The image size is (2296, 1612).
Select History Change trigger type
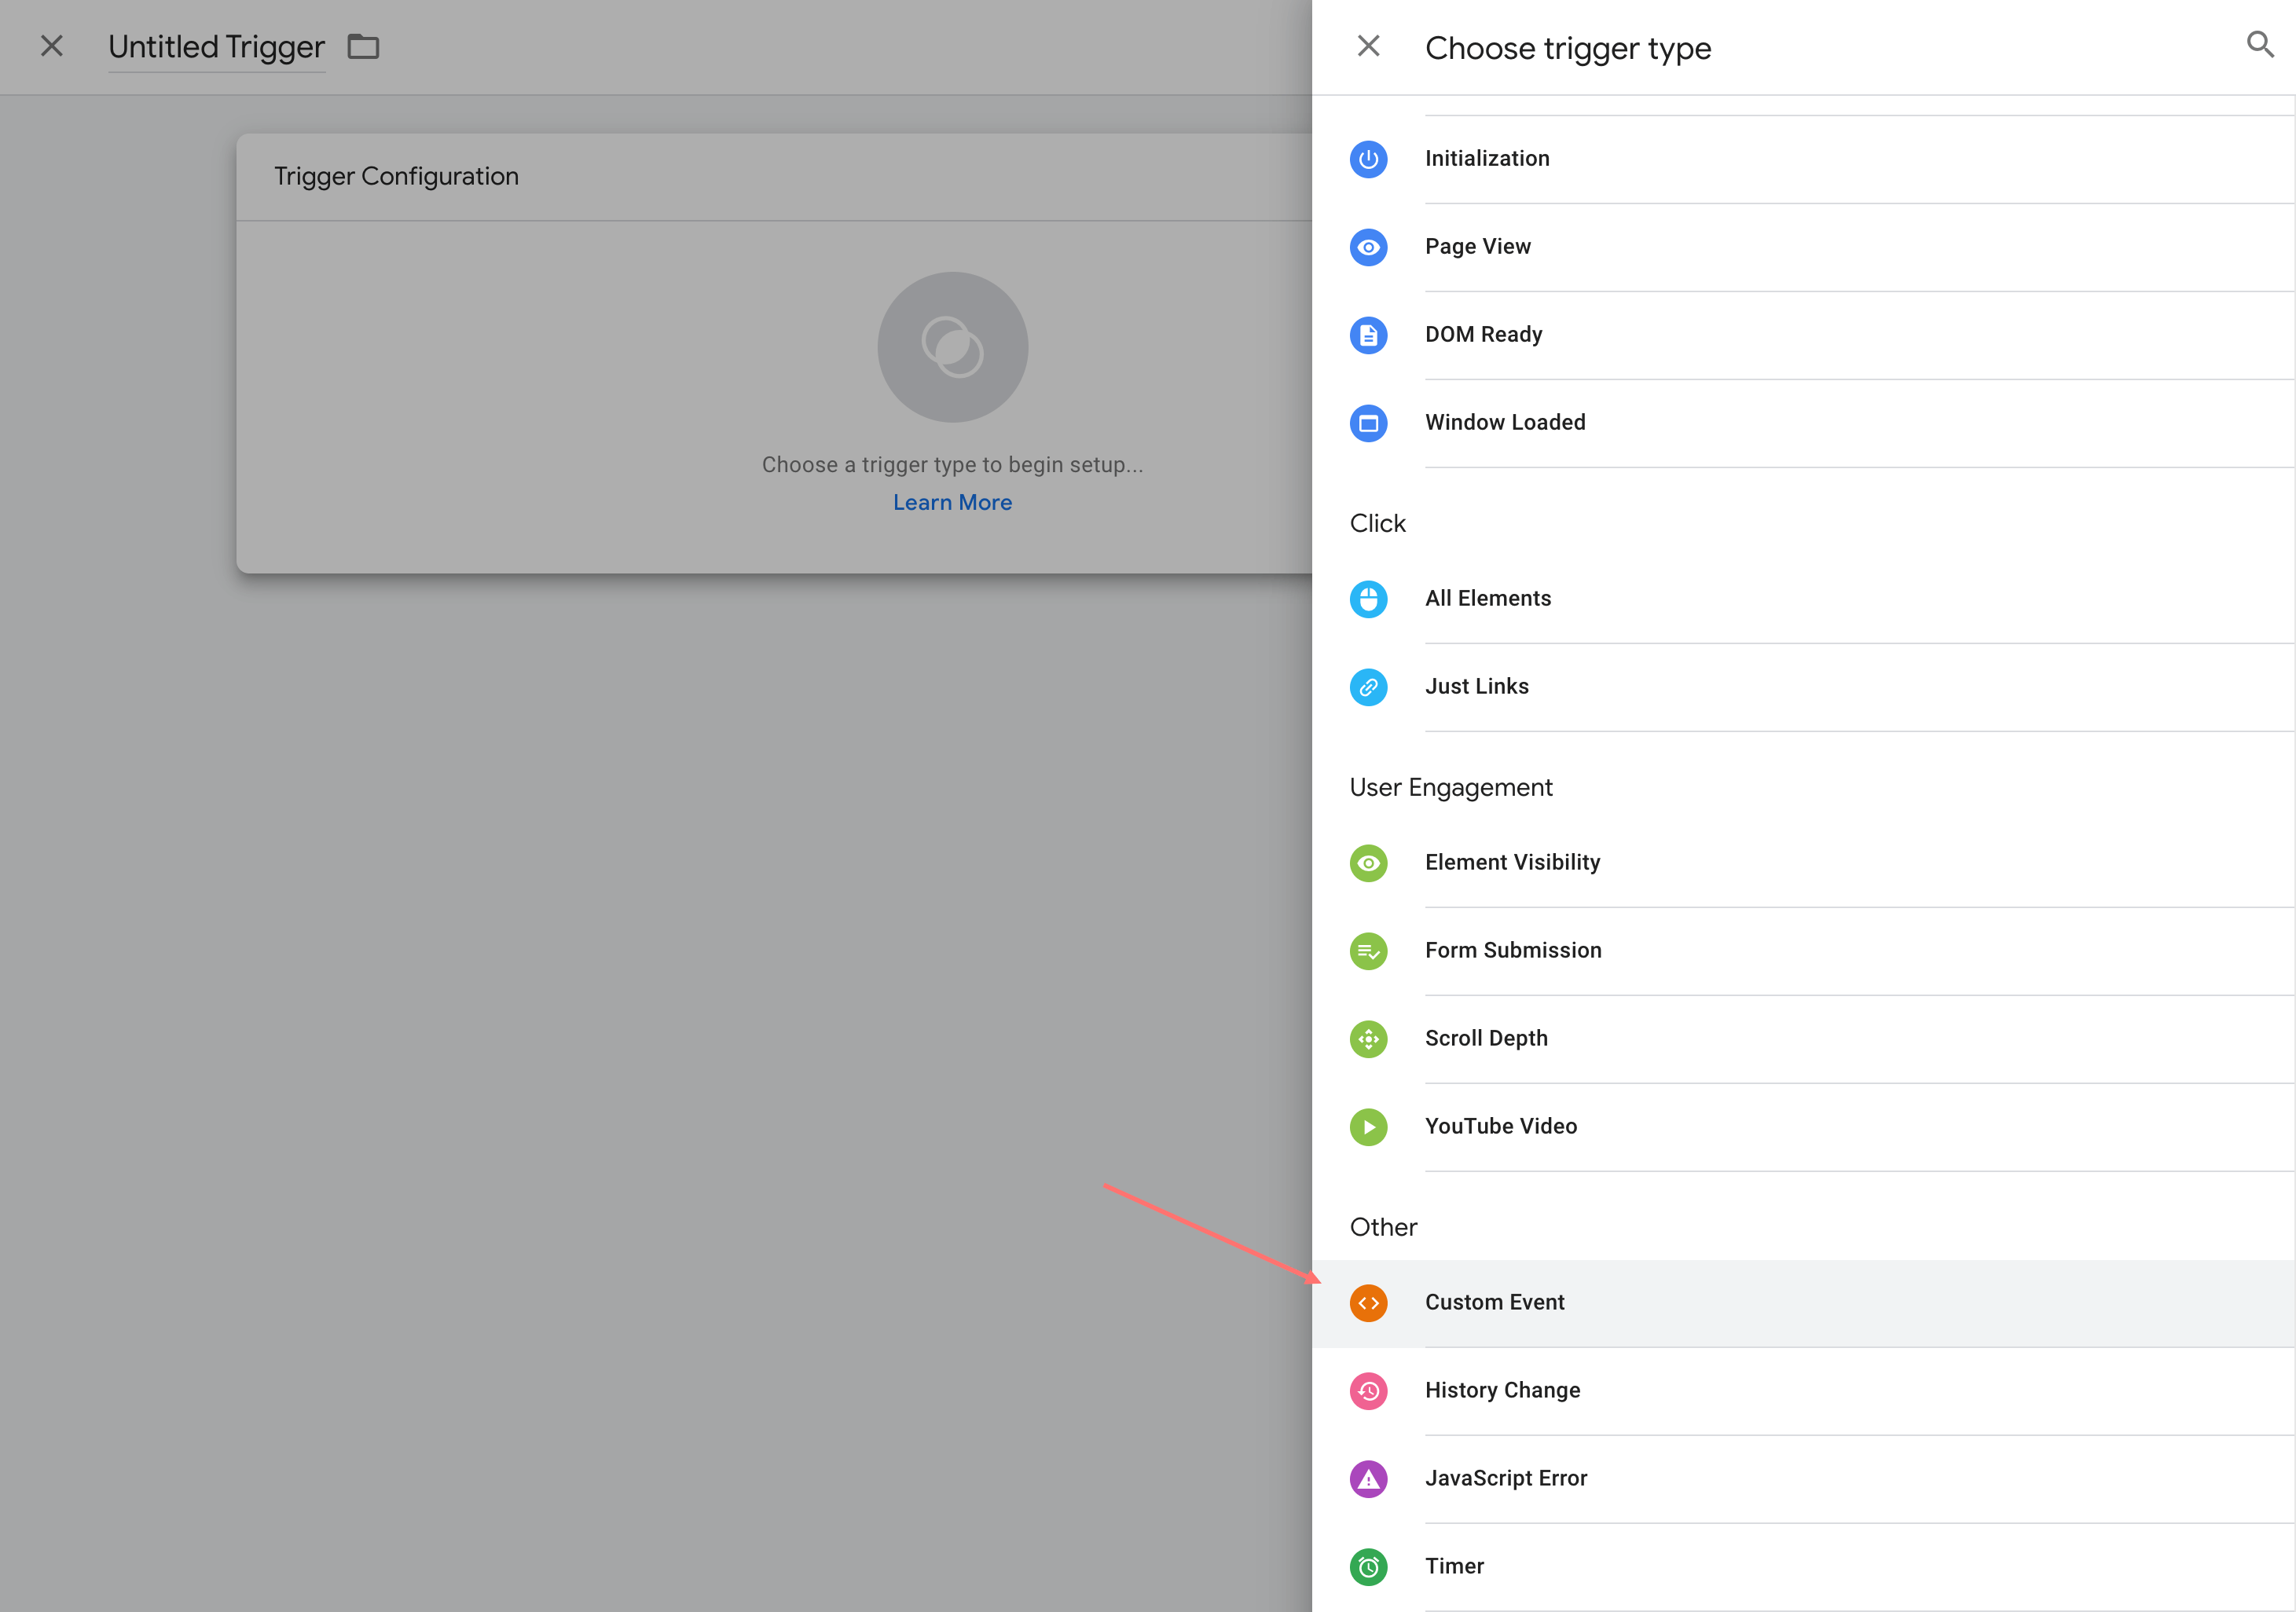1803,1391
